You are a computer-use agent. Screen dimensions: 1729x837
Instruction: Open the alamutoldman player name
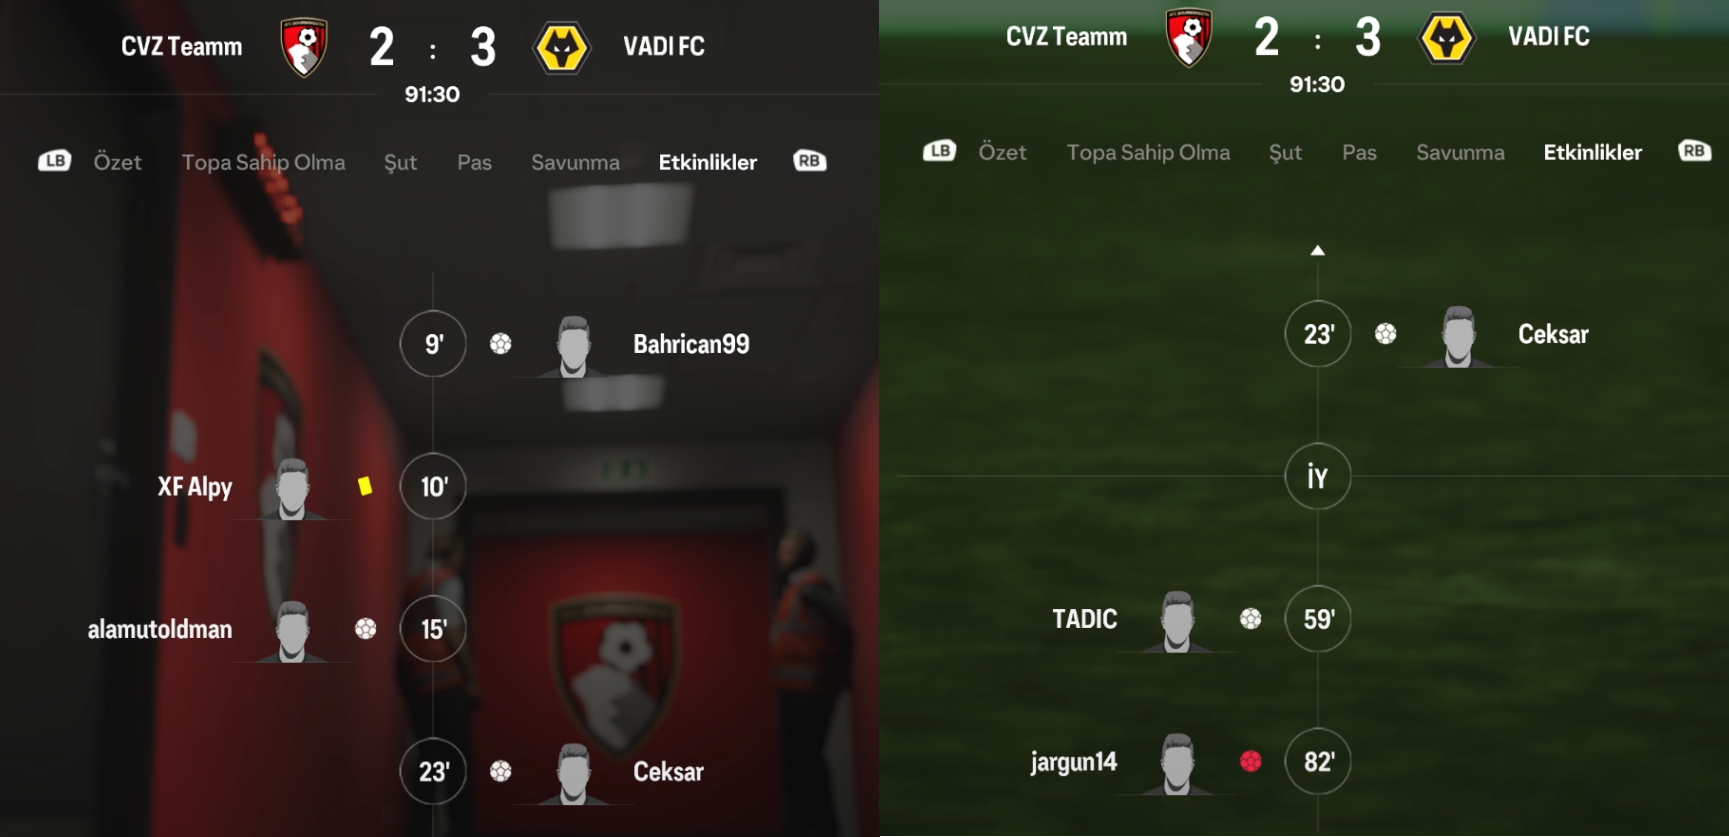pos(160,629)
